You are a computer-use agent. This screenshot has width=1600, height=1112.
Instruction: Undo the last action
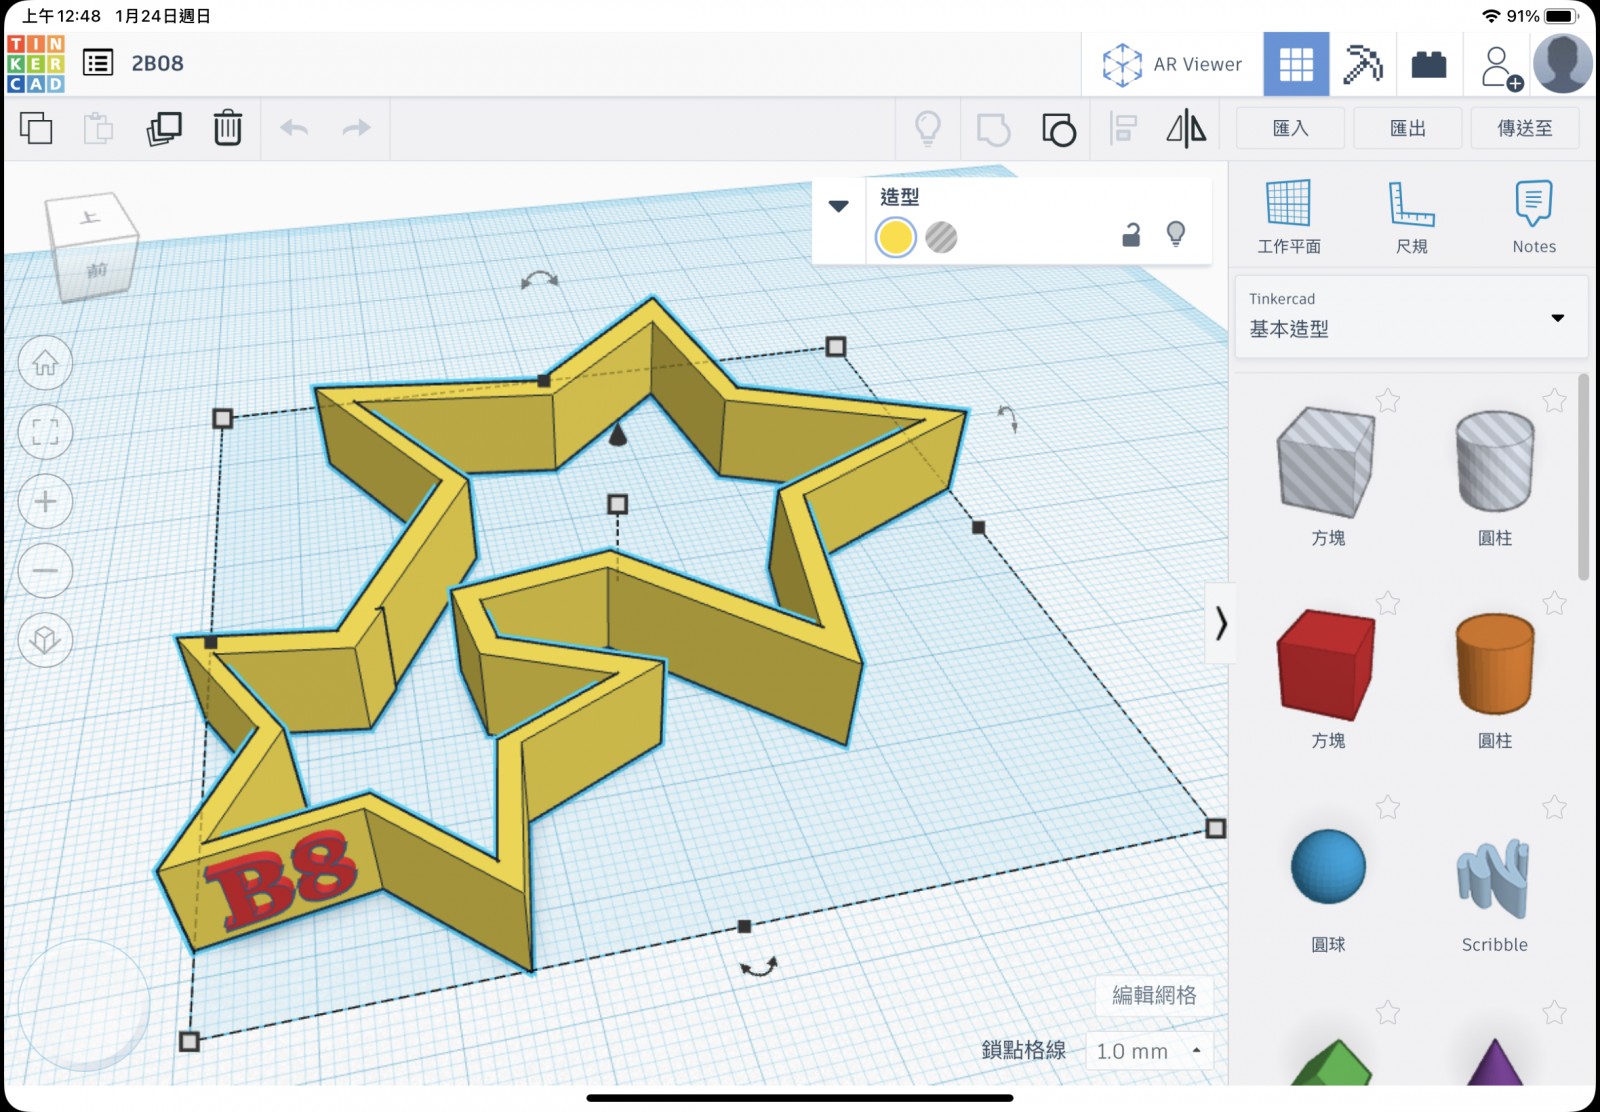294,128
